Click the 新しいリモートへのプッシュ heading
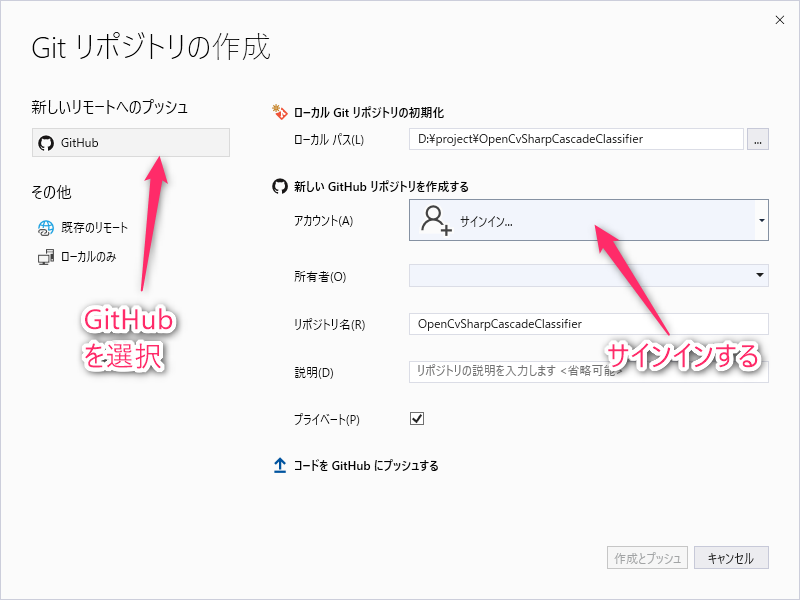 [x=110, y=107]
